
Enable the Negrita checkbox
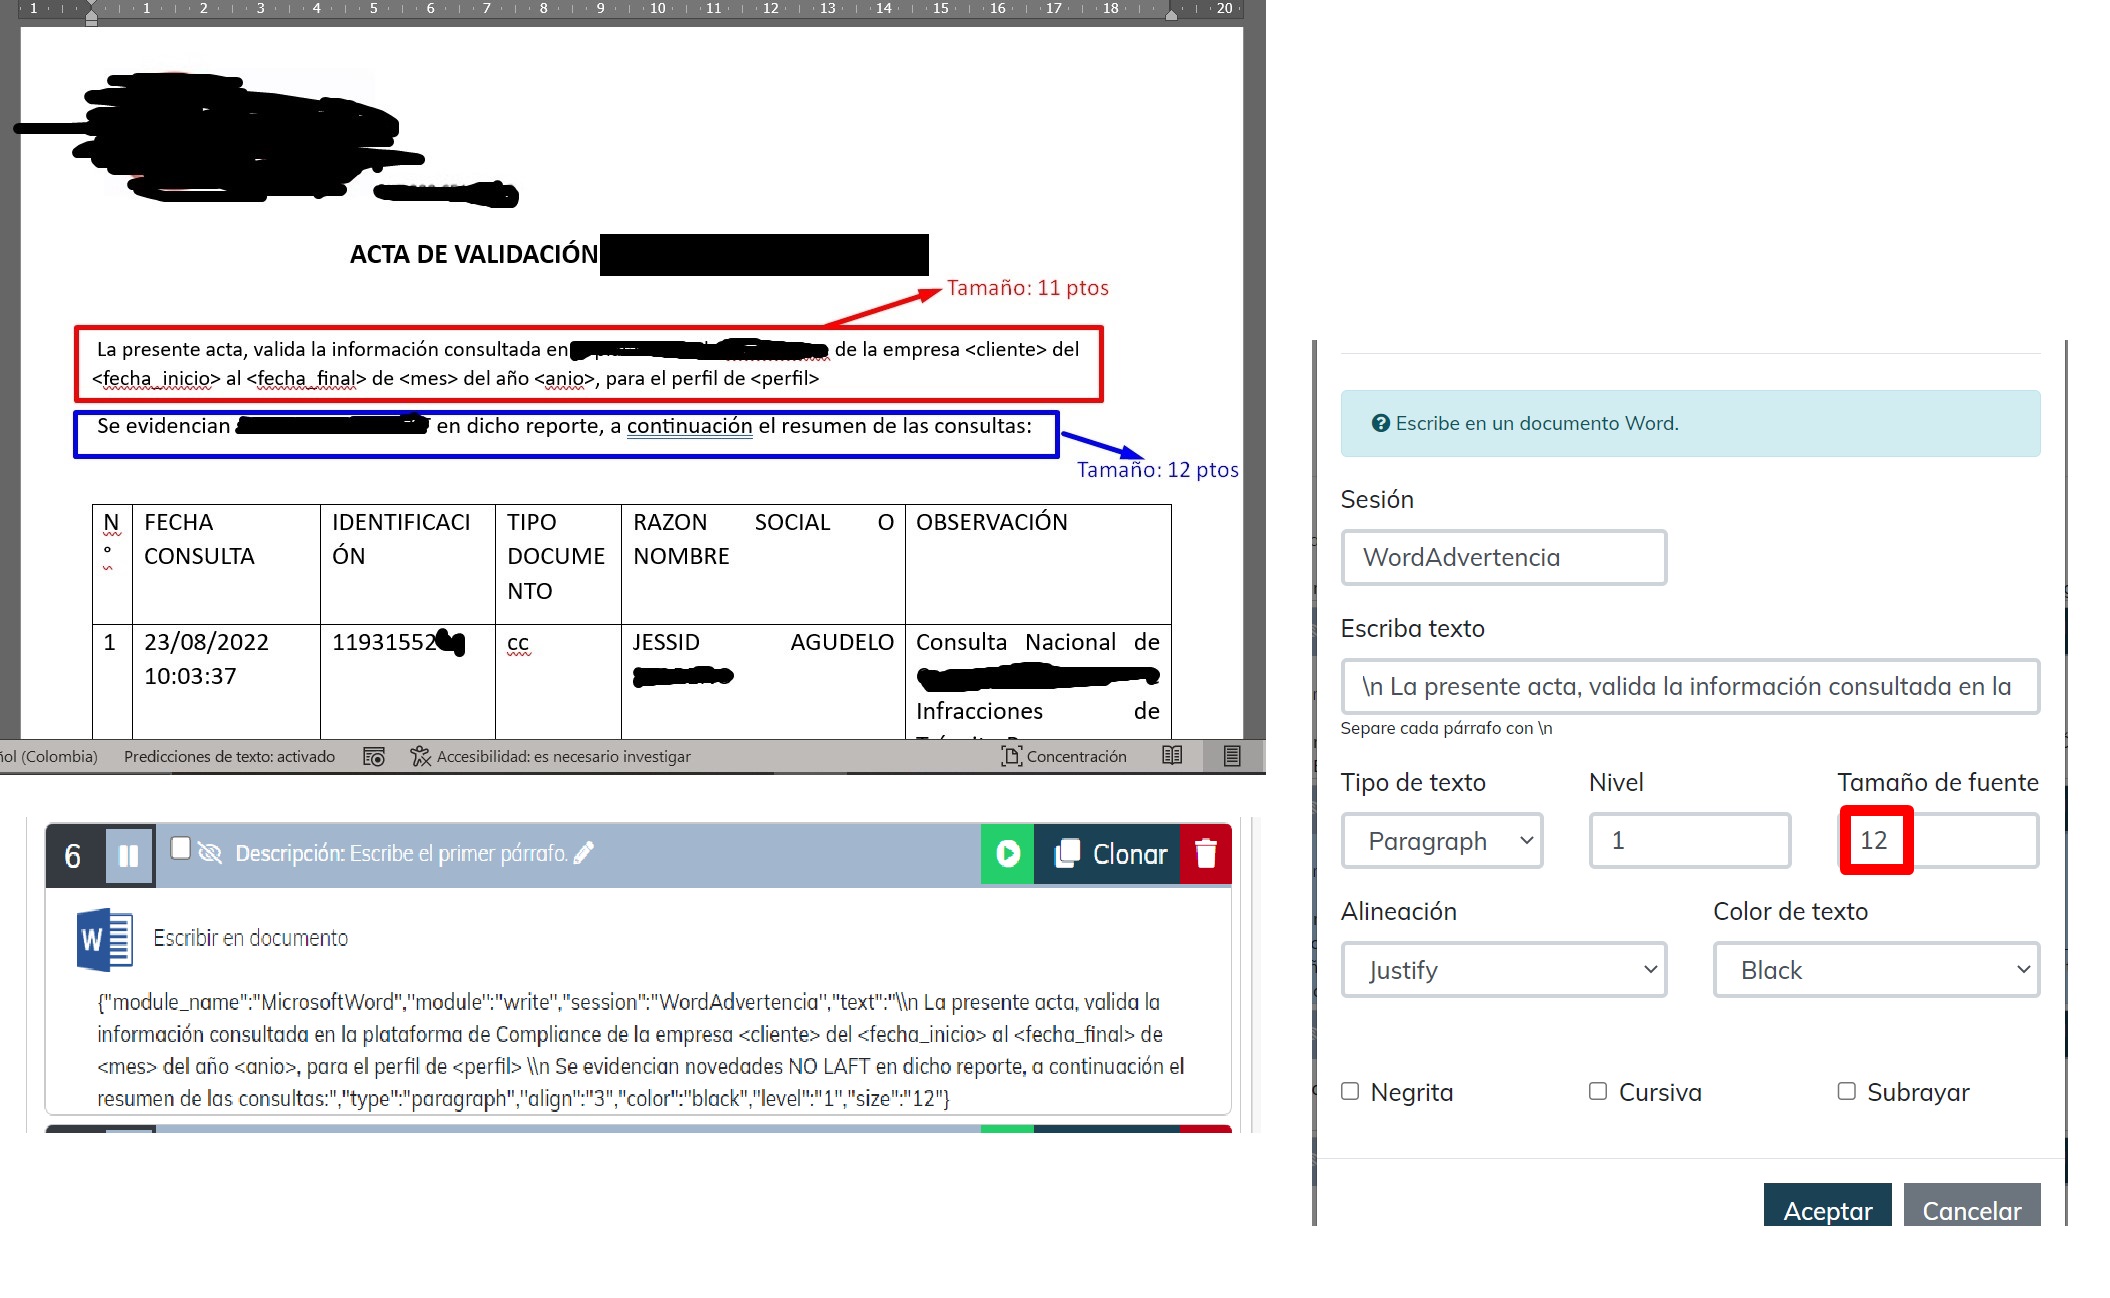coord(1350,1091)
